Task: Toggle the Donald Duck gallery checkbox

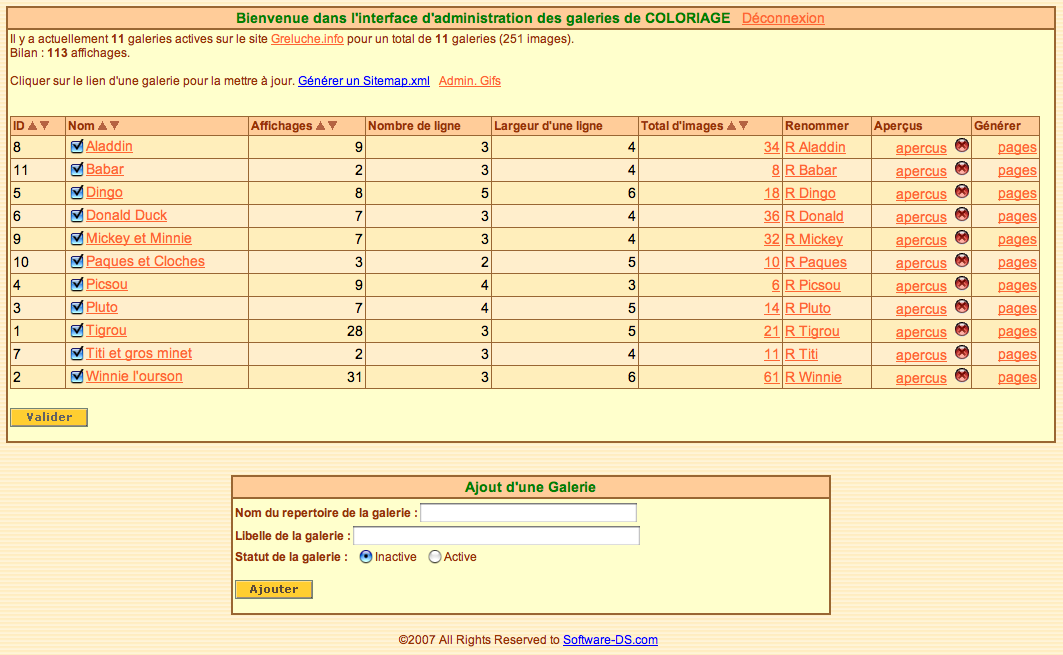Action: point(77,216)
